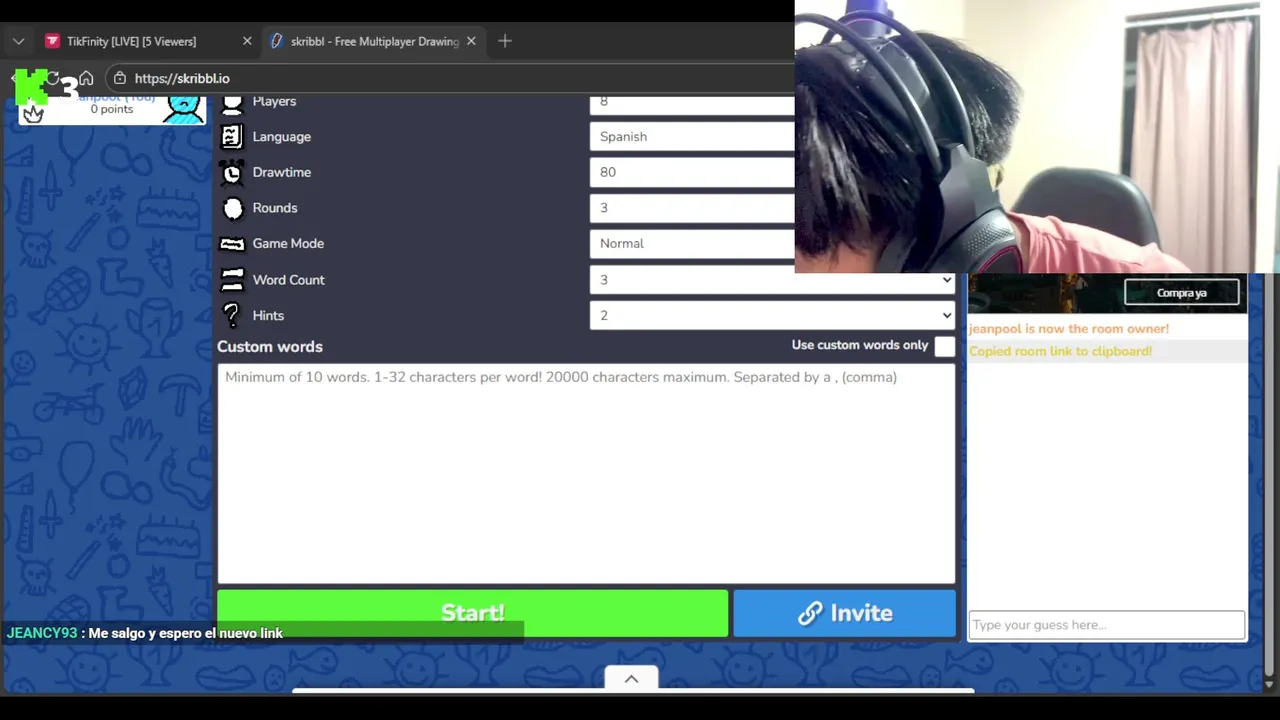Click the guess input field in chat
Image resolution: width=1280 pixels, height=720 pixels.
[1107, 625]
